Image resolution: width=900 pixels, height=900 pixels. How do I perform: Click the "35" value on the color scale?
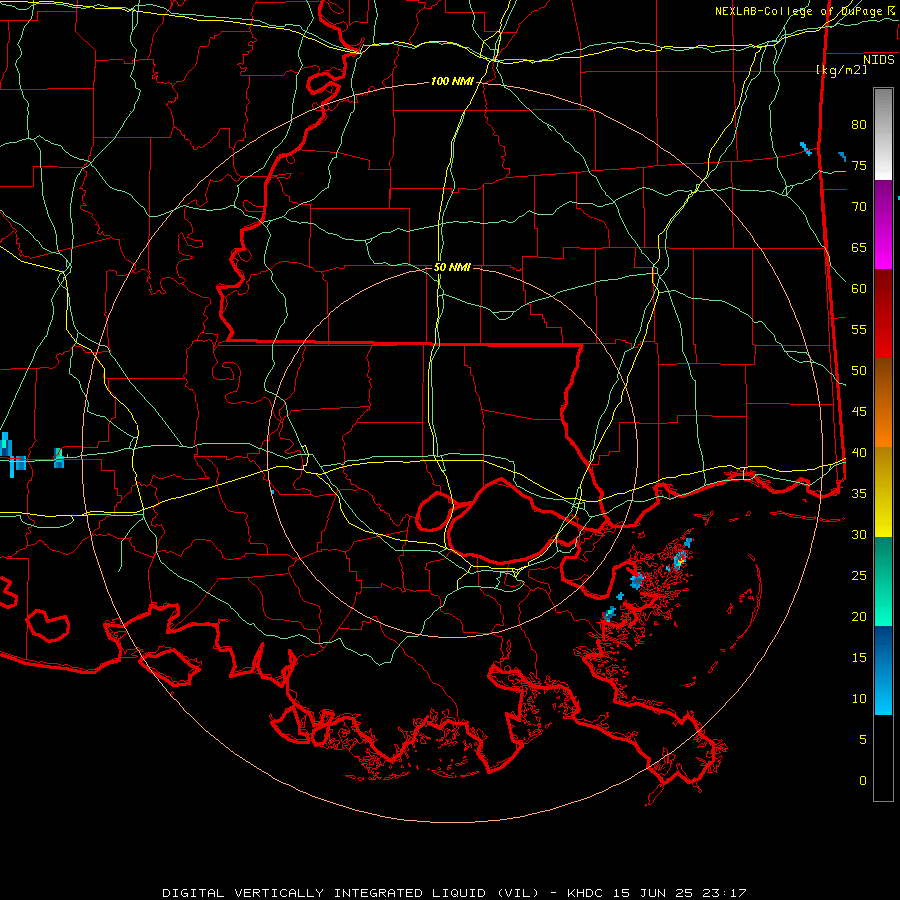(859, 494)
